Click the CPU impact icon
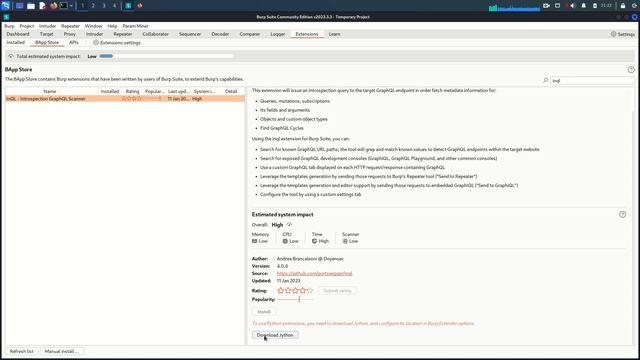Image resolution: width=640 pixels, height=360 pixels. (285, 241)
